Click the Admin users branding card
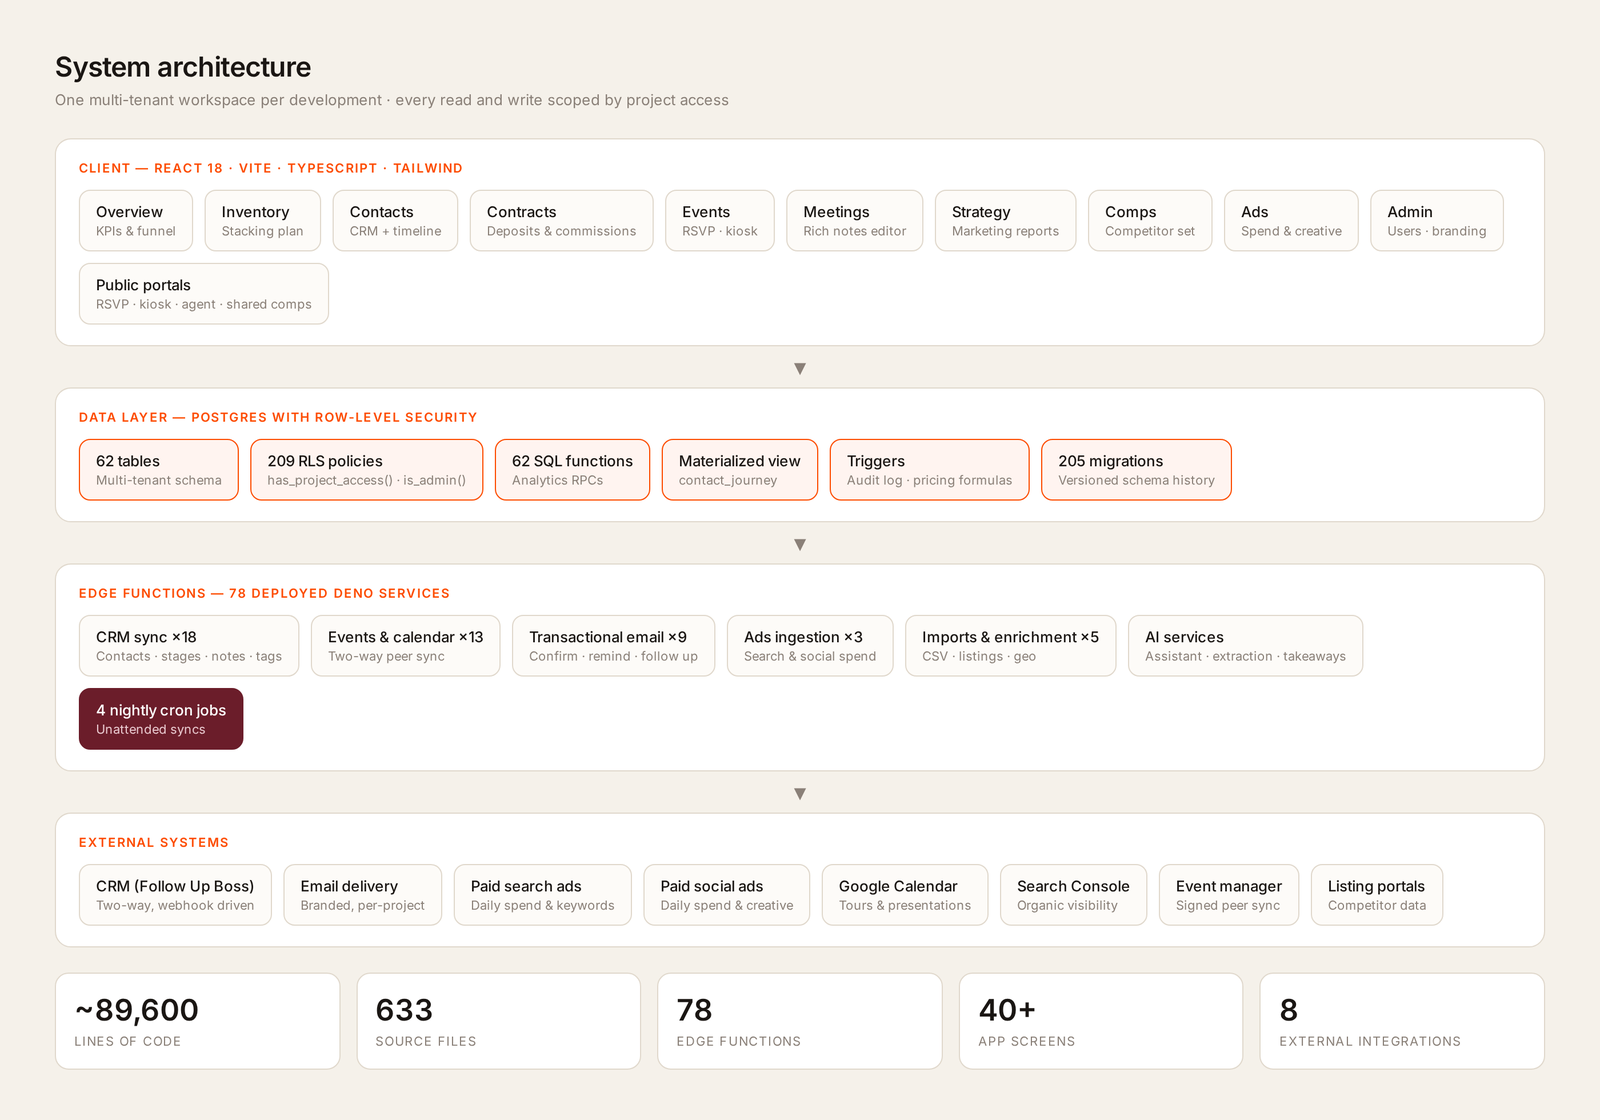Screen dimensions: 1600x1120 coord(1437,221)
